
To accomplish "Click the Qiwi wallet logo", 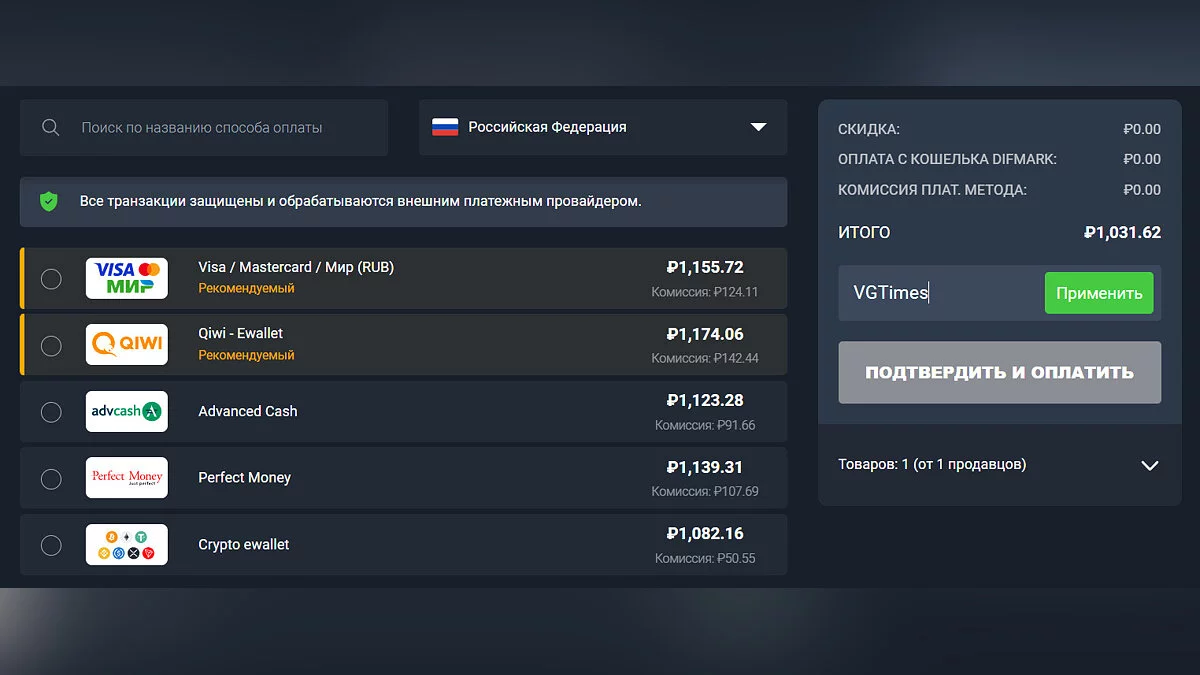I will [x=127, y=345].
